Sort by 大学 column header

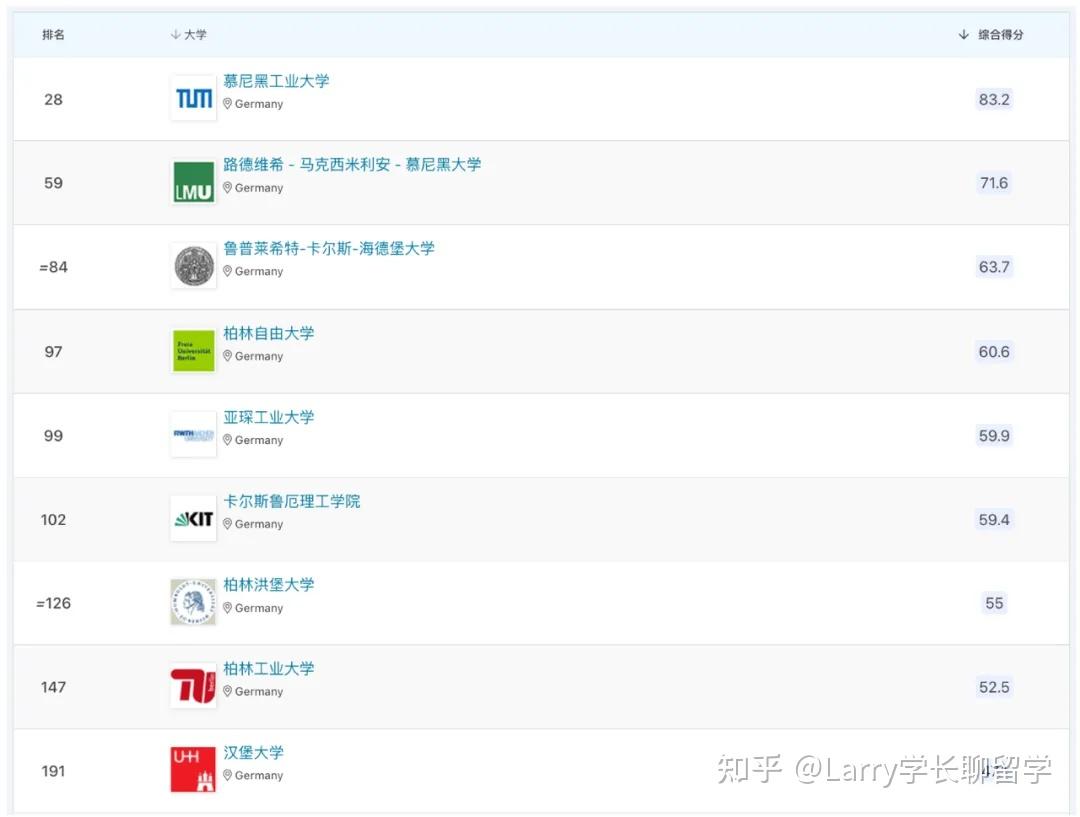coord(189,34)
